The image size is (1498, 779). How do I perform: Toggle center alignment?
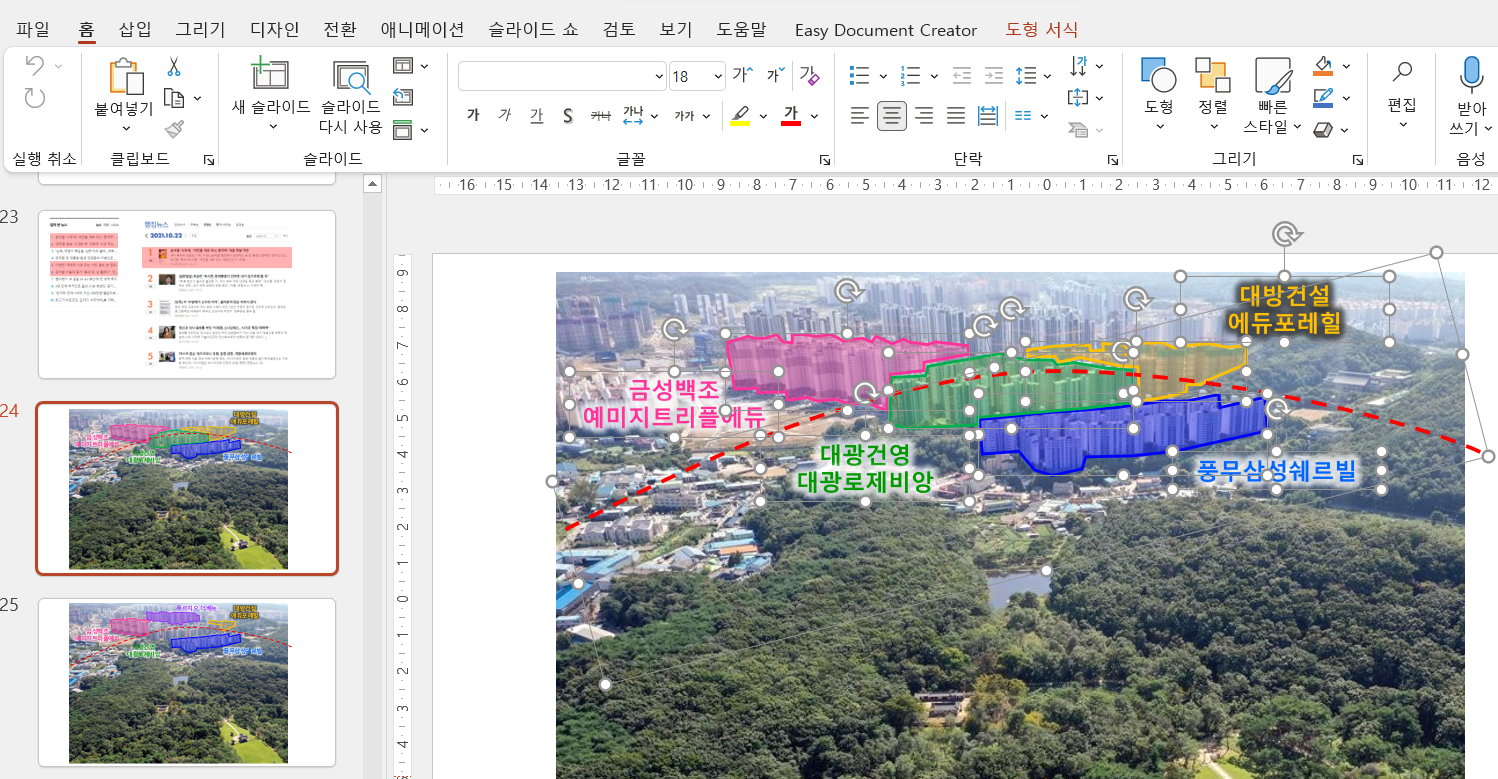(x=892, y=116)
